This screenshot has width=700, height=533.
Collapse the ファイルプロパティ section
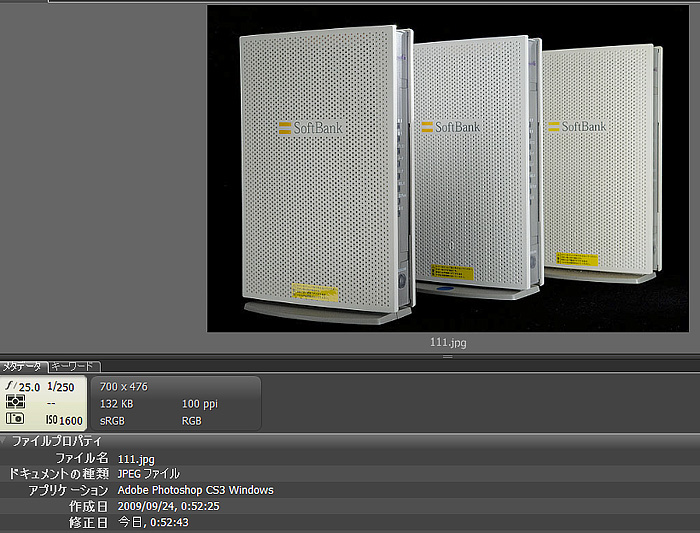click(x=4, y=441)
